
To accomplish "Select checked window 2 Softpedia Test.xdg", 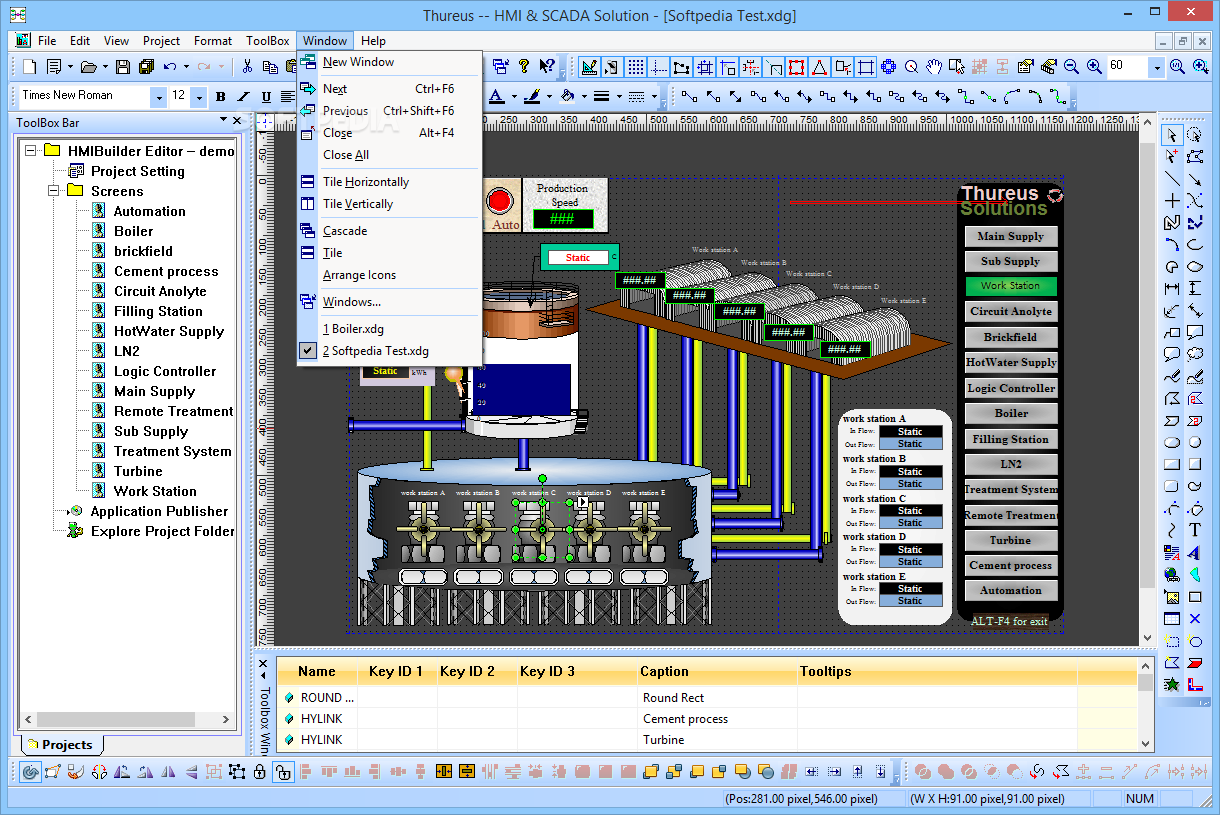I will [375, 351].
